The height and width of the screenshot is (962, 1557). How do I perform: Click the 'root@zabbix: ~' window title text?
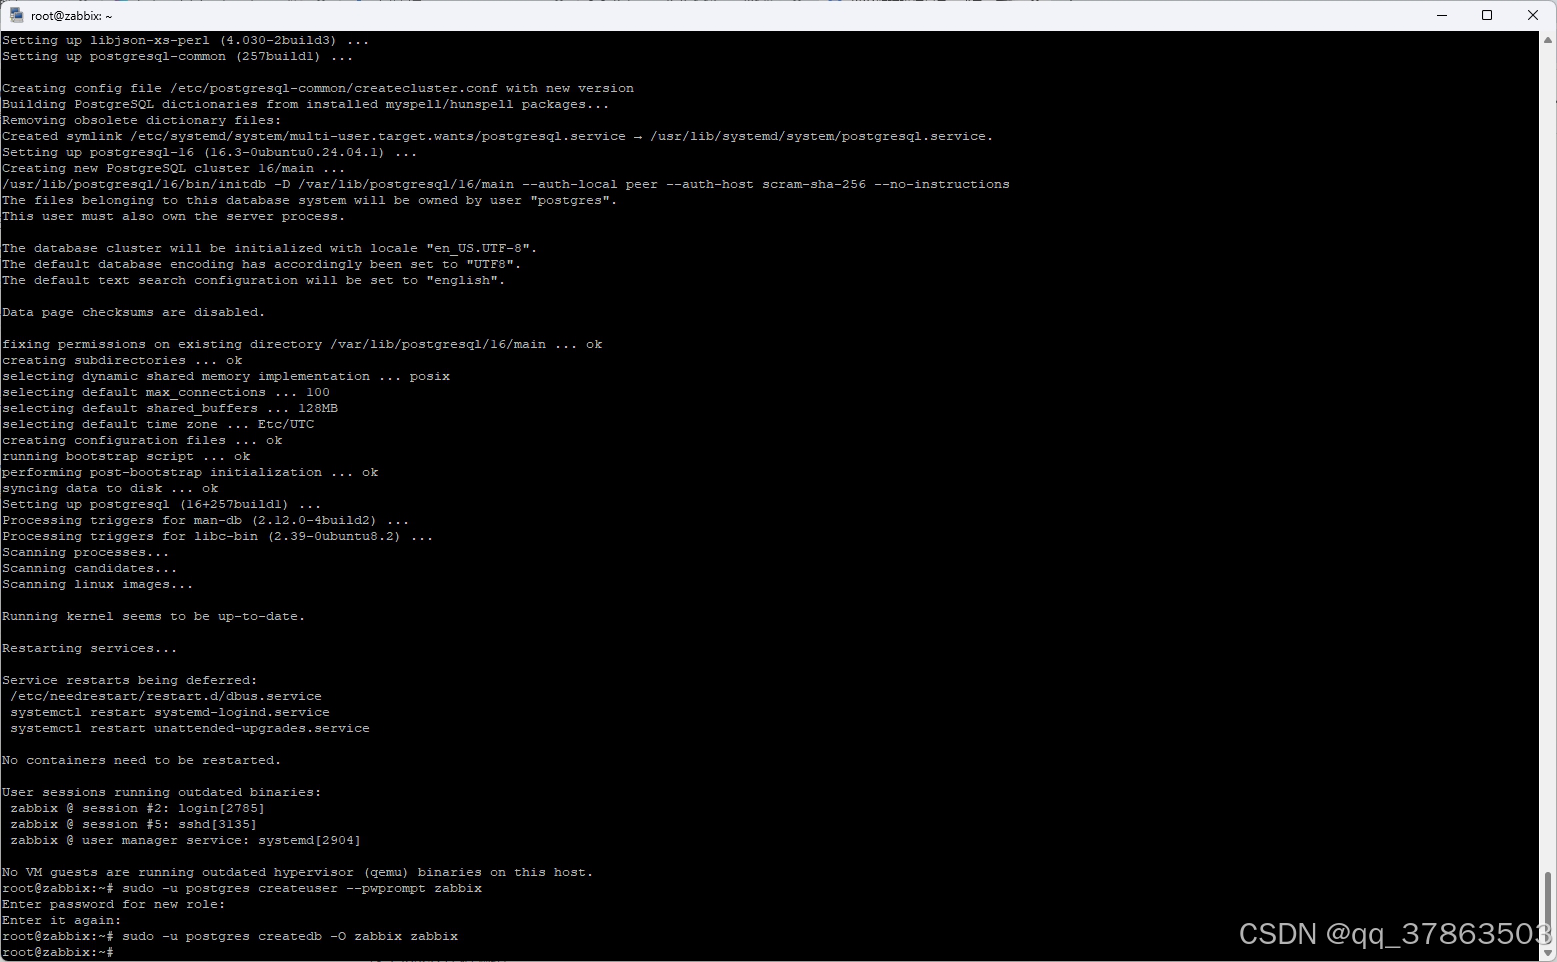click(x=72, y=16)
